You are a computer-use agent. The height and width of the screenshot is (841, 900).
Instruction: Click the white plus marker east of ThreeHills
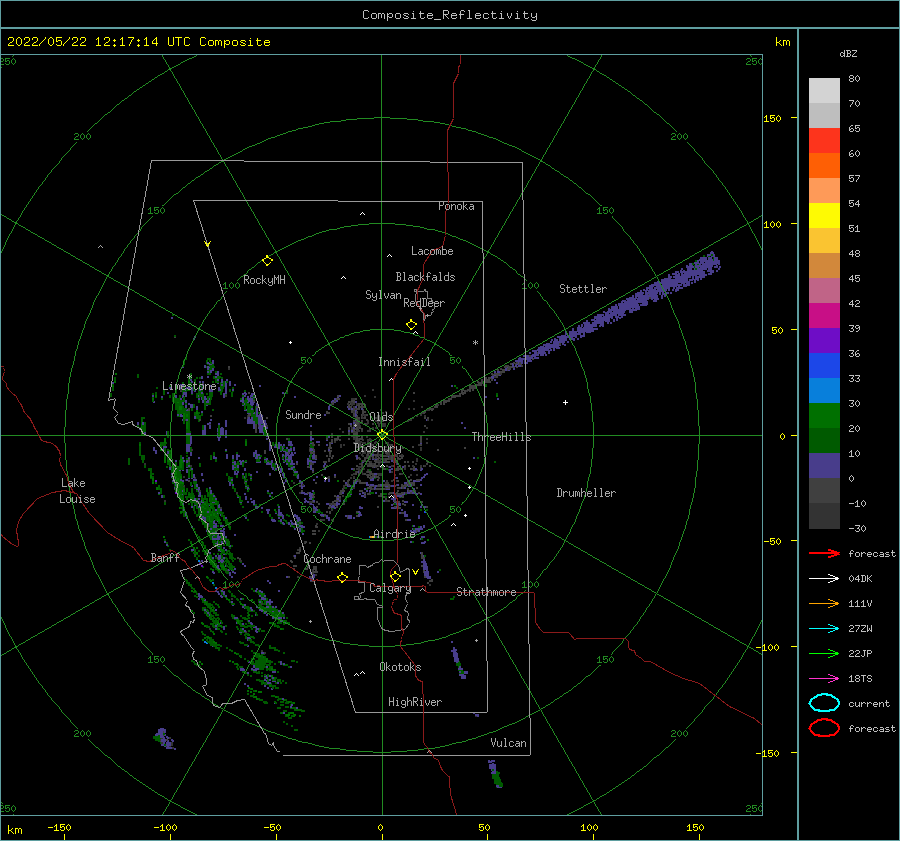565,402
